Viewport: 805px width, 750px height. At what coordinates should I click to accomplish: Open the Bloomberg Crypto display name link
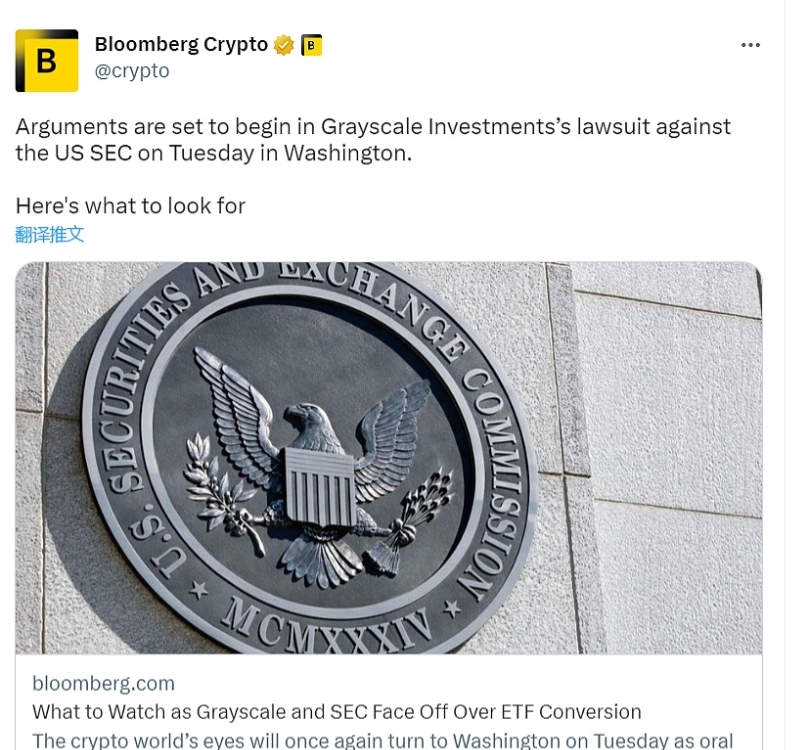tap(181, 45)
